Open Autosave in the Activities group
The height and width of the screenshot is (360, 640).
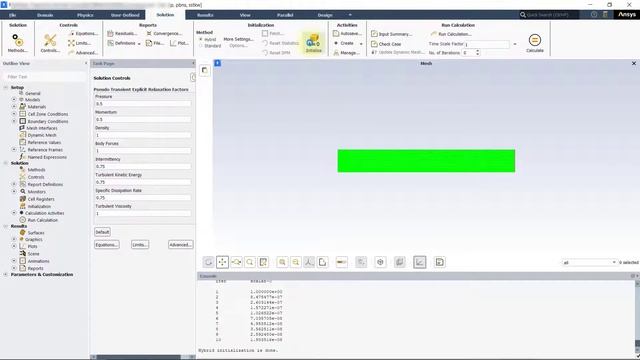point(347,33)
